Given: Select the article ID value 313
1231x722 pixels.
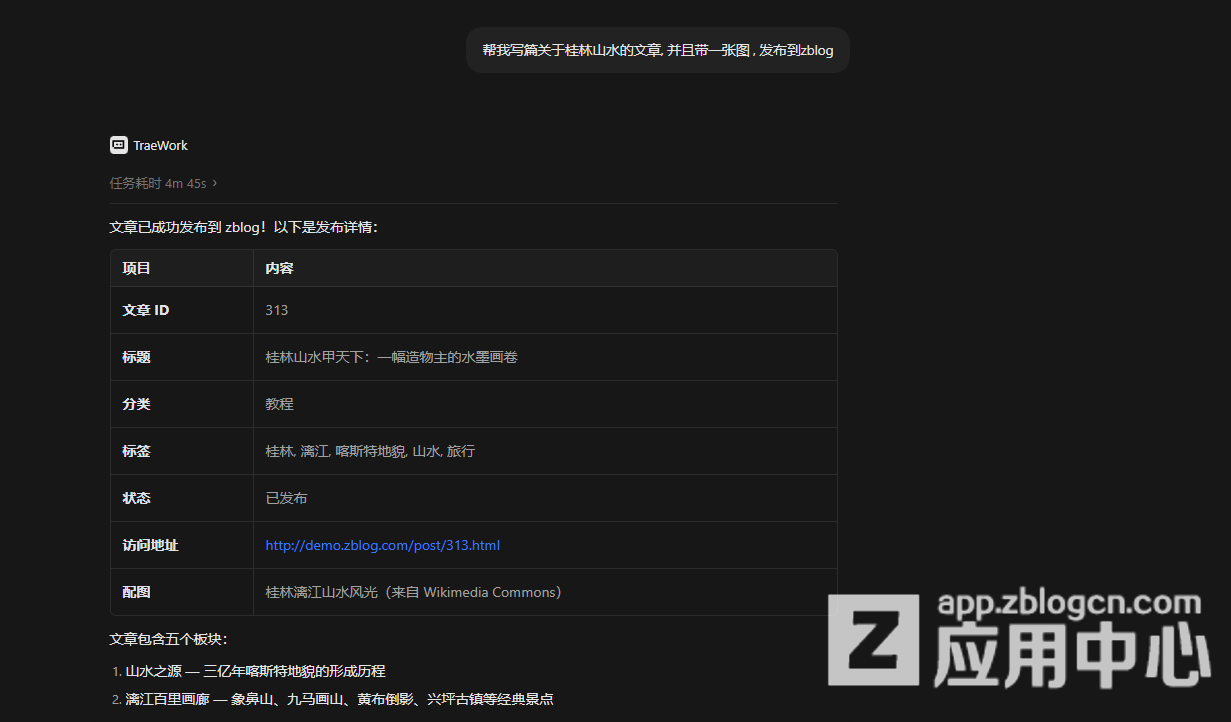Looking at the screenshot, I should click(276, 310).
